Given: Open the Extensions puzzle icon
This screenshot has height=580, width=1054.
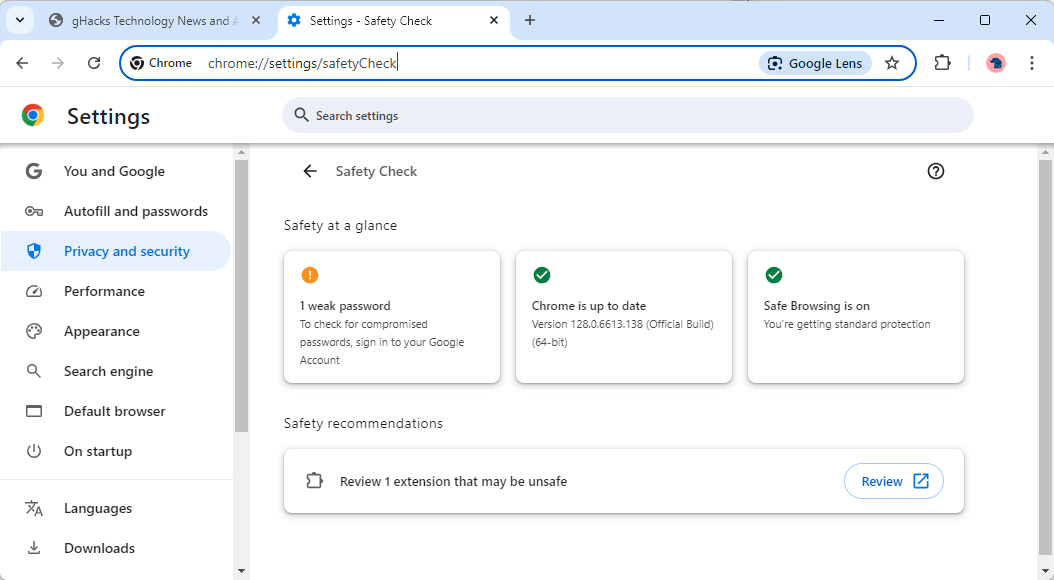Looking at the screenshot, I should [x=942, y=63].
